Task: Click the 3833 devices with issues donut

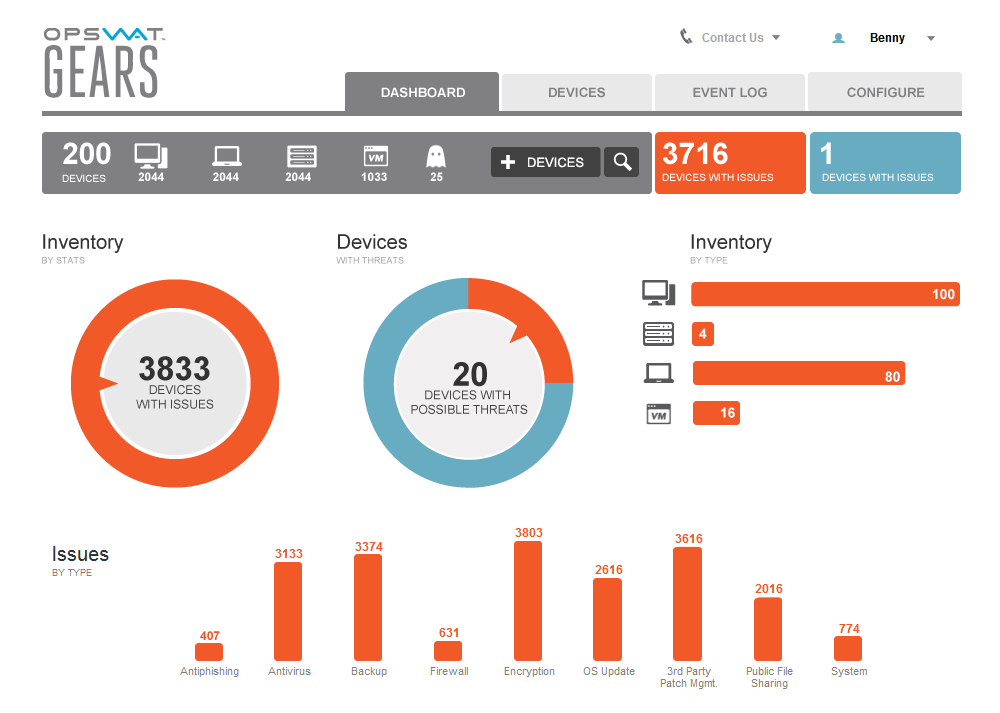Action: tap(175, 383)
